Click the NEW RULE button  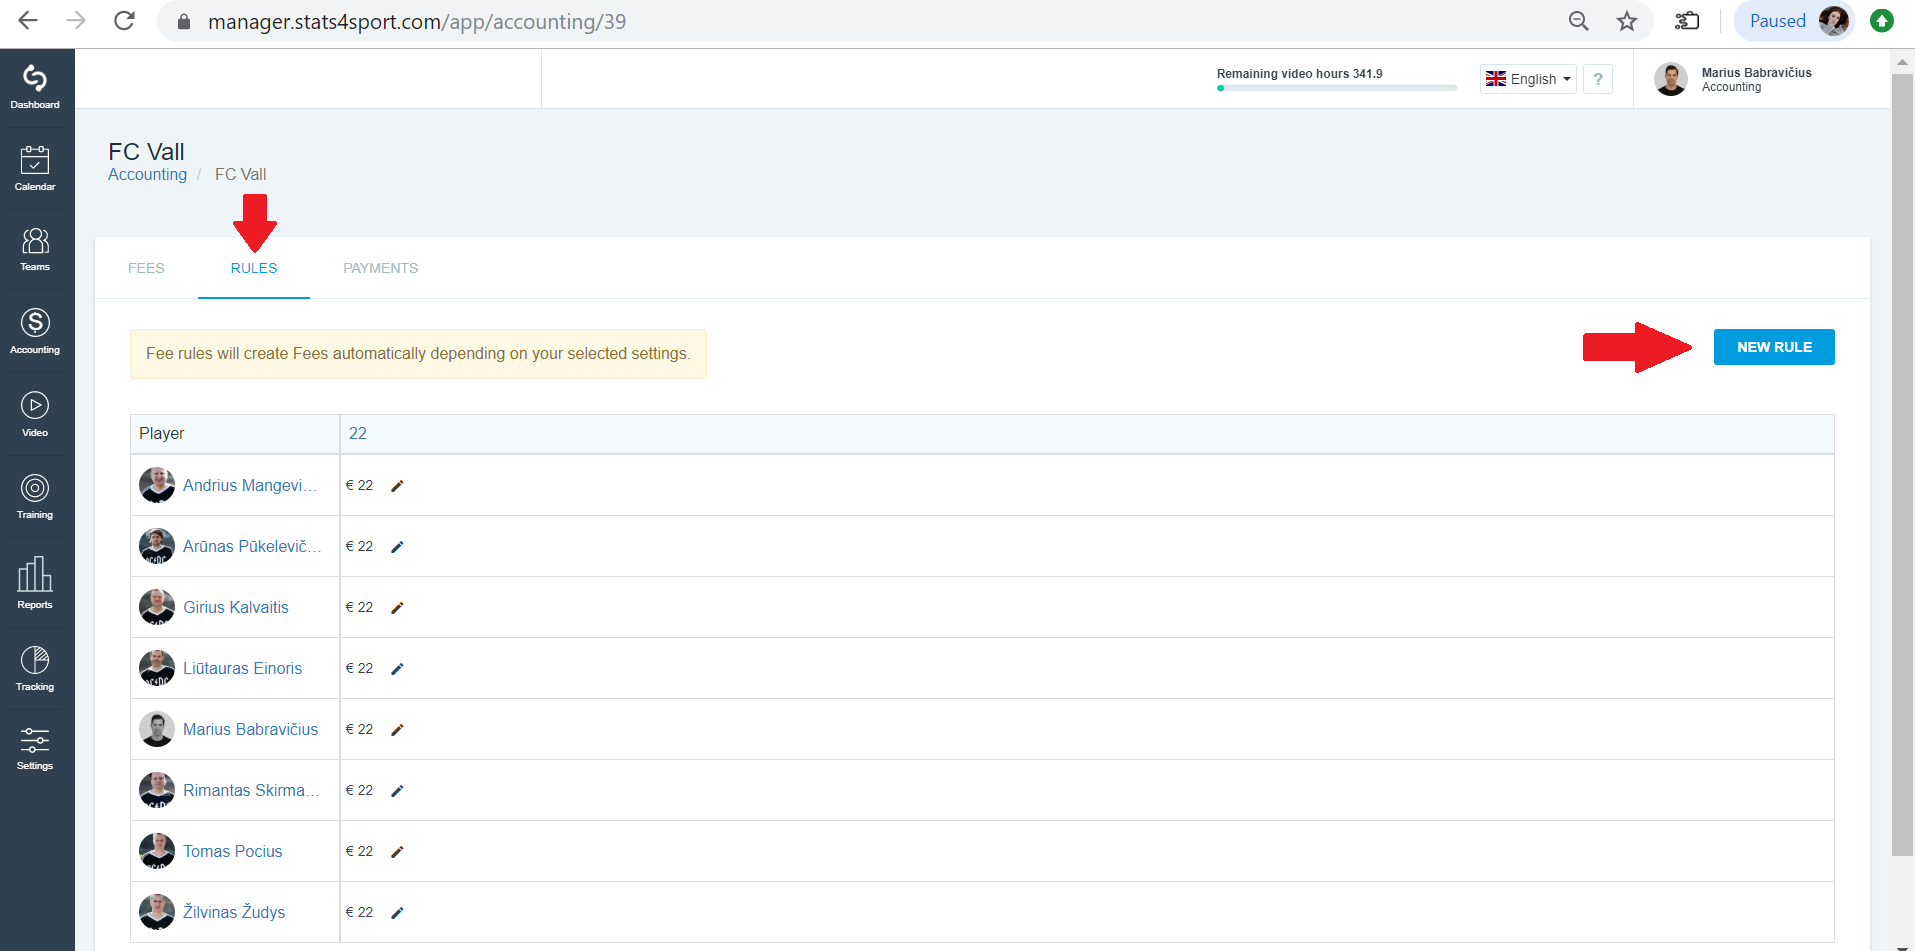click(1774, 347)
